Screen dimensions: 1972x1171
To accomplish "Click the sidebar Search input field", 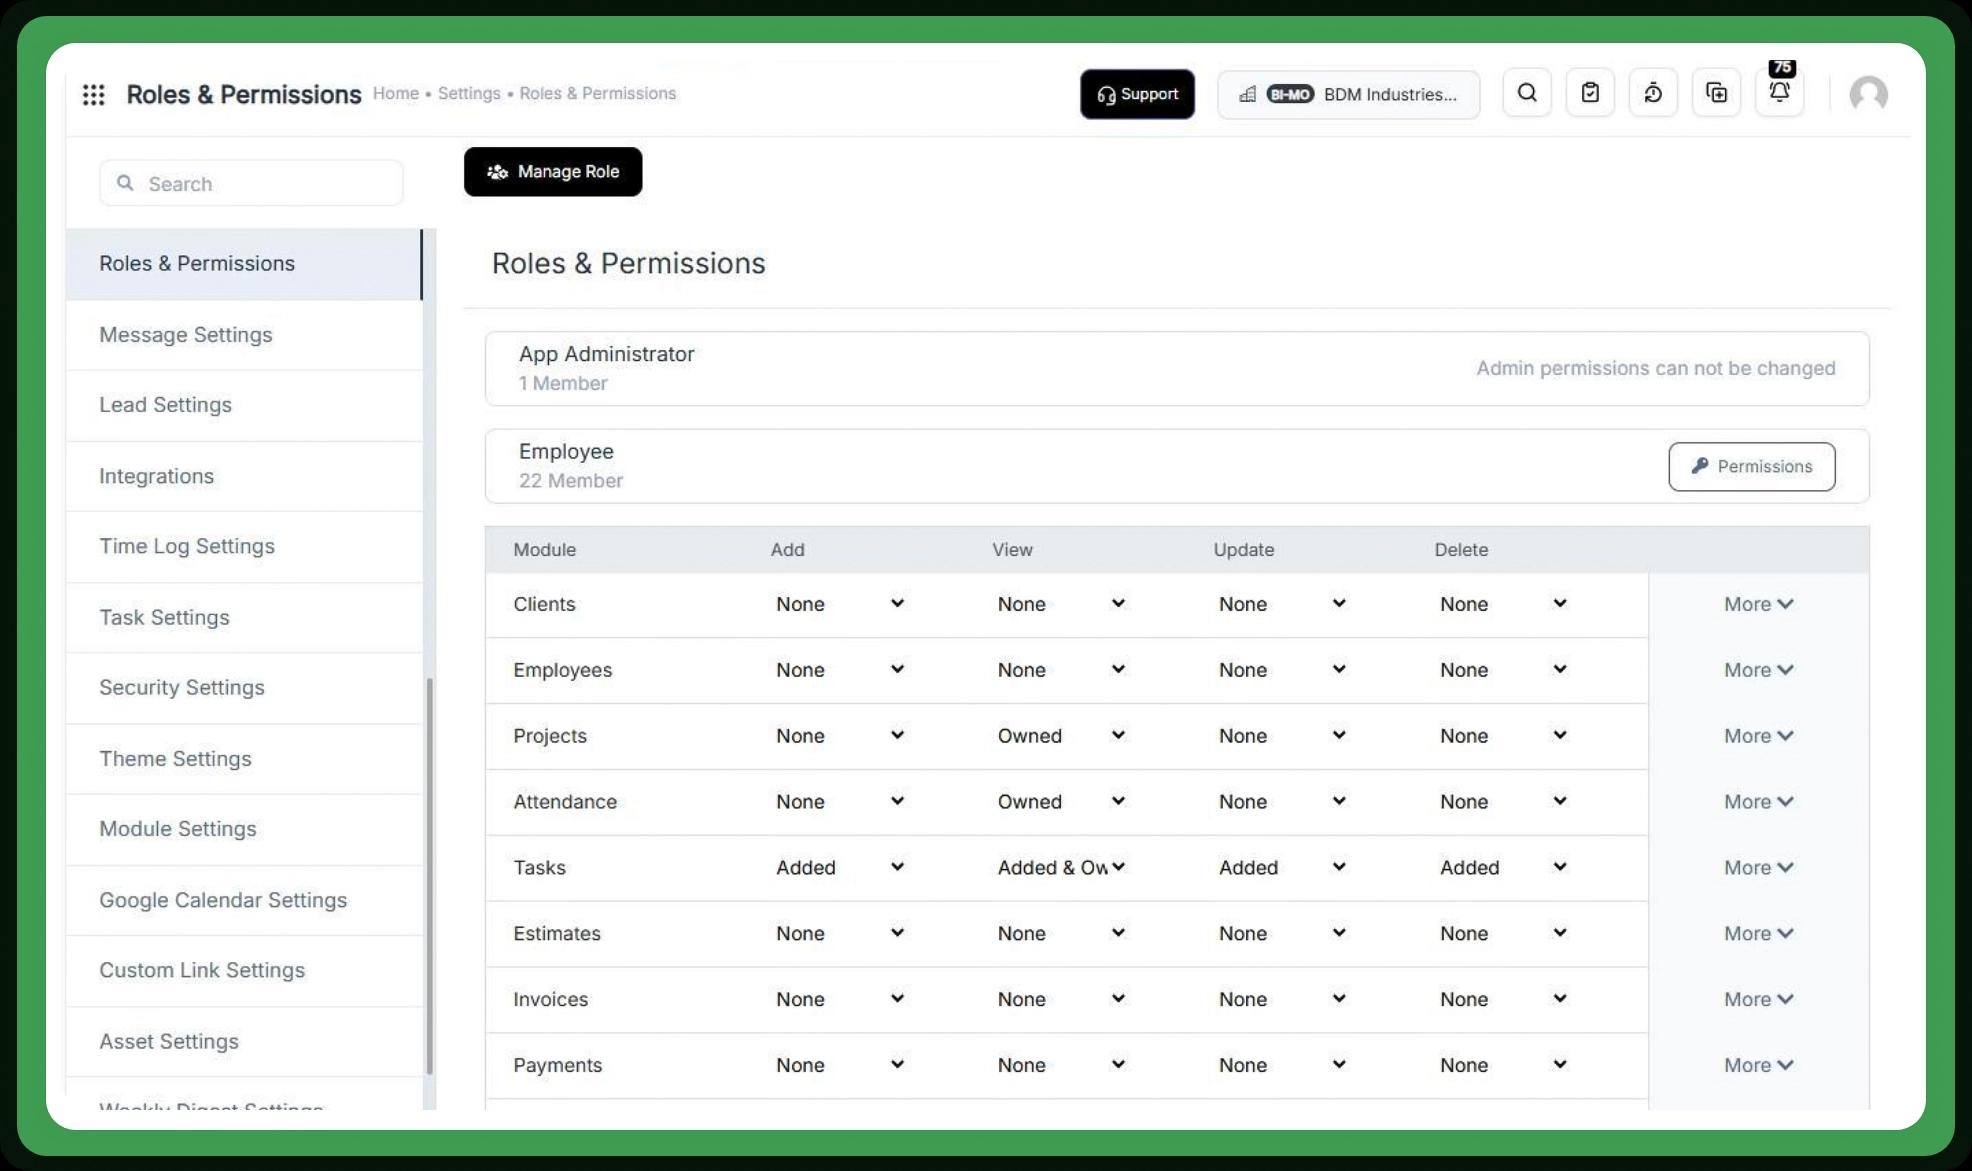I will point(251,184).
